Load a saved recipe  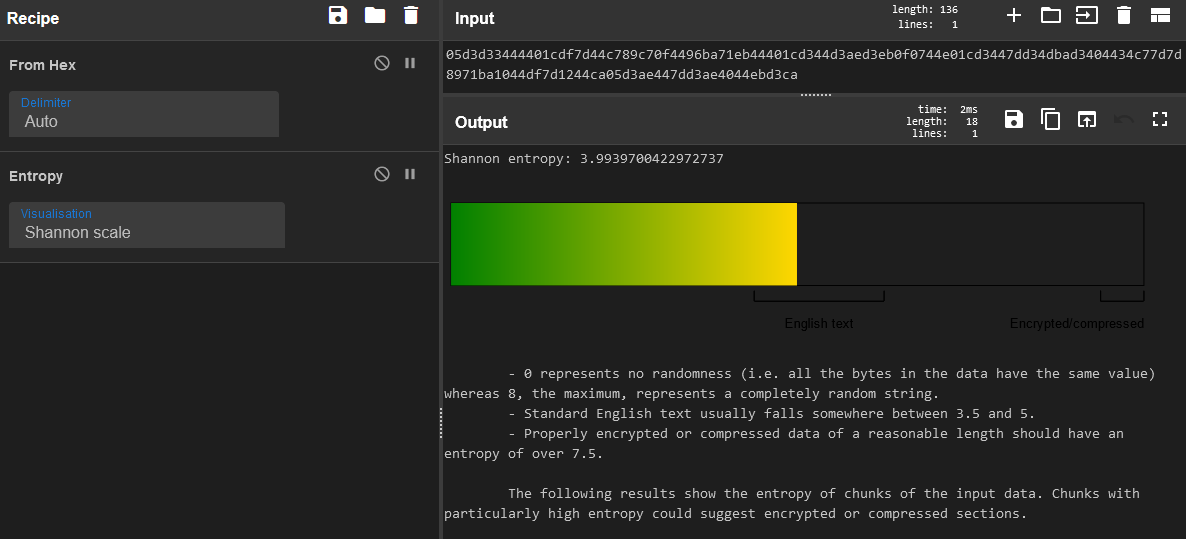tap(375, 15)
